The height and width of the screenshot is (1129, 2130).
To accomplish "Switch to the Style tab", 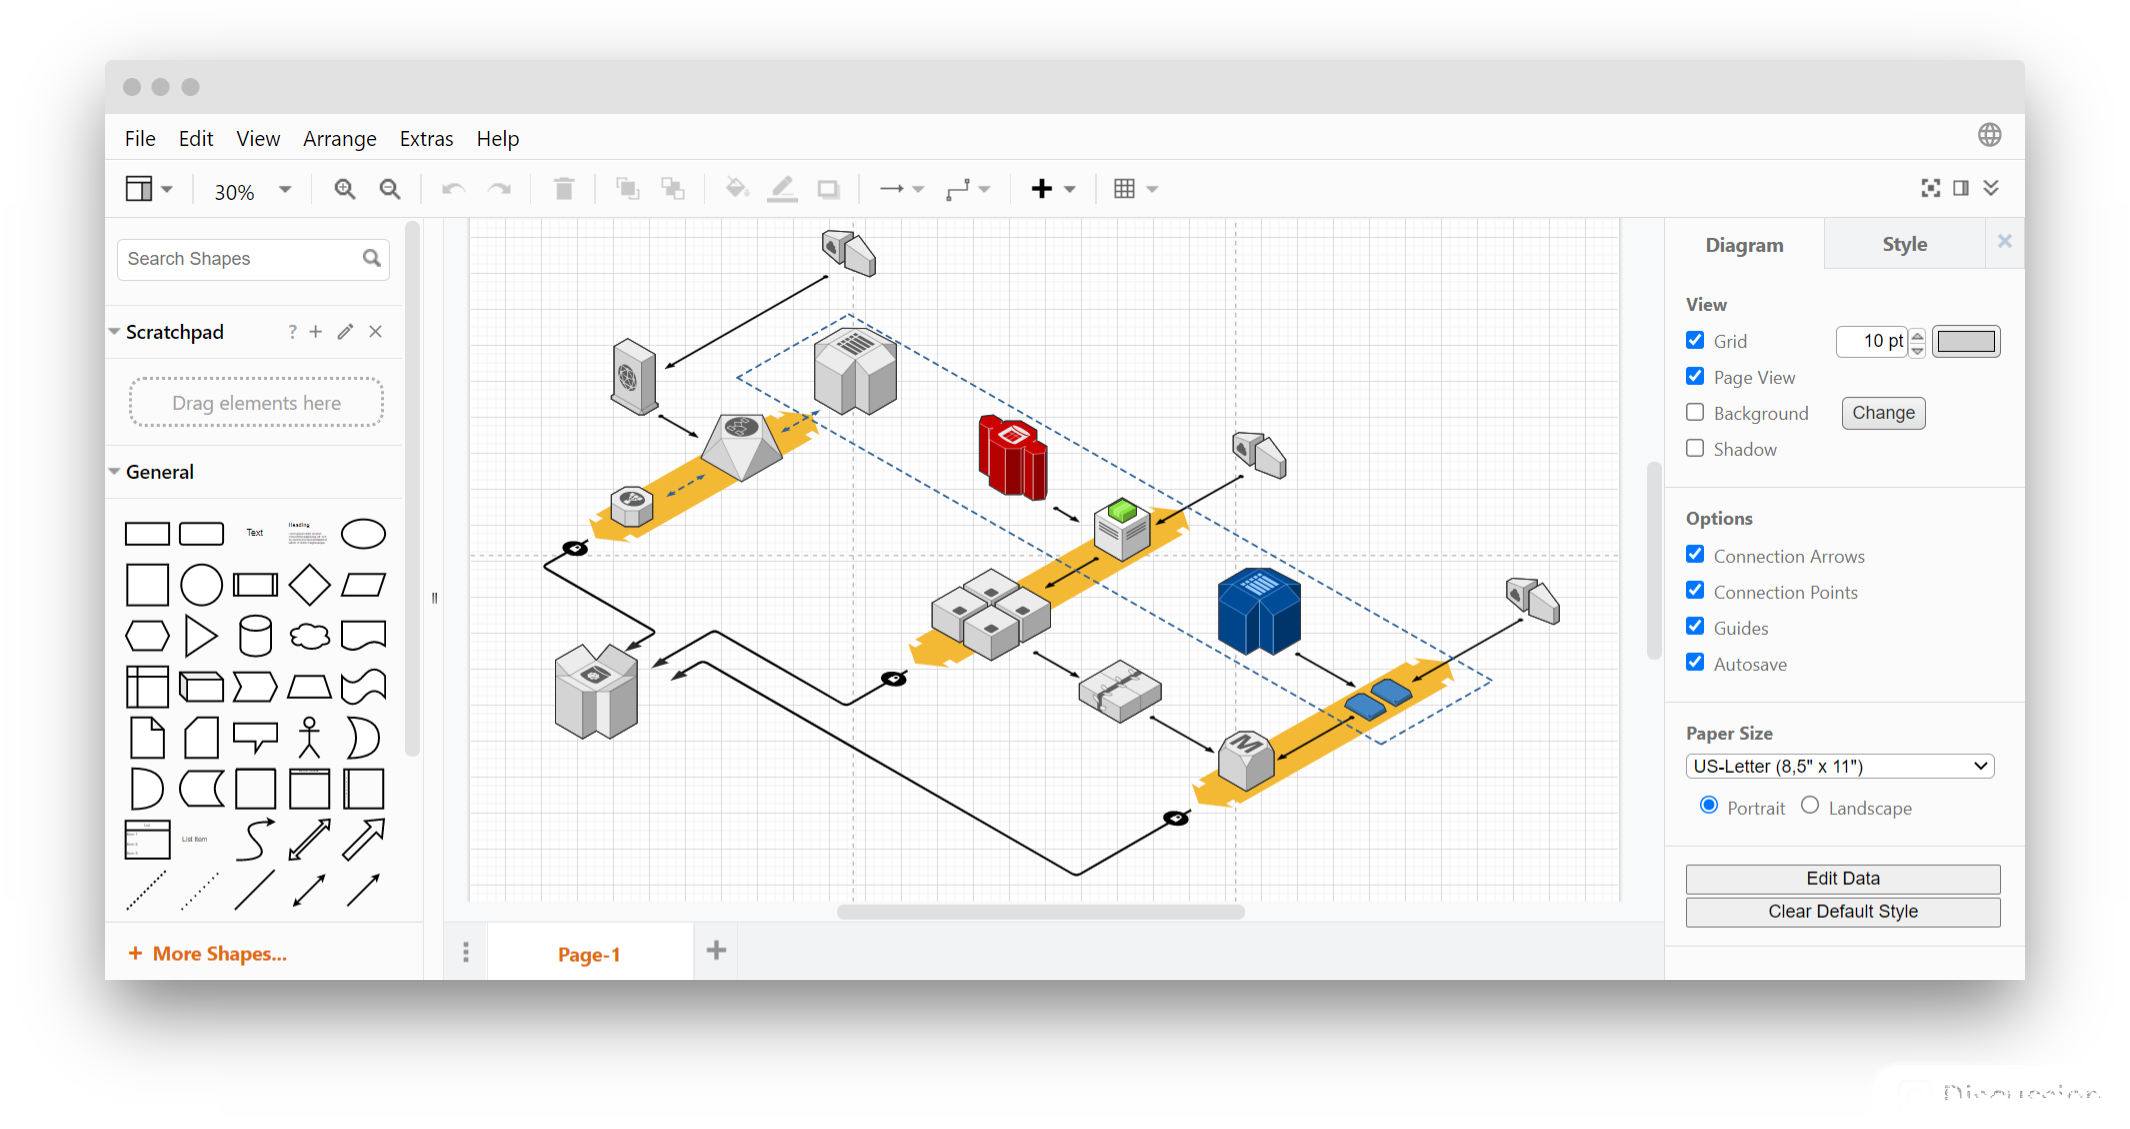I will [1905, 244].
